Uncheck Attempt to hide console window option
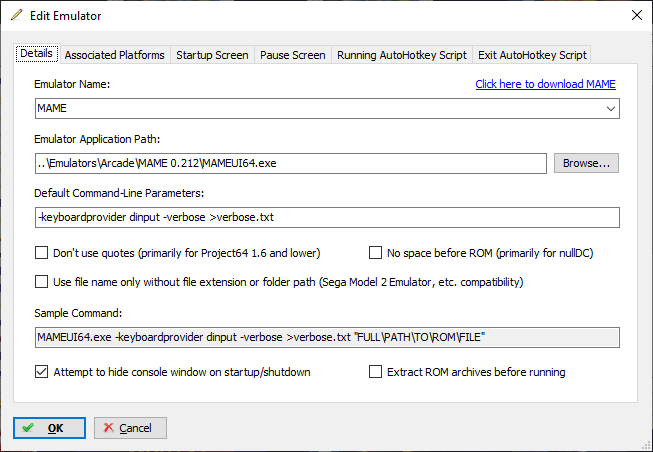The image size is (653, 452). [x=41, y=372]
